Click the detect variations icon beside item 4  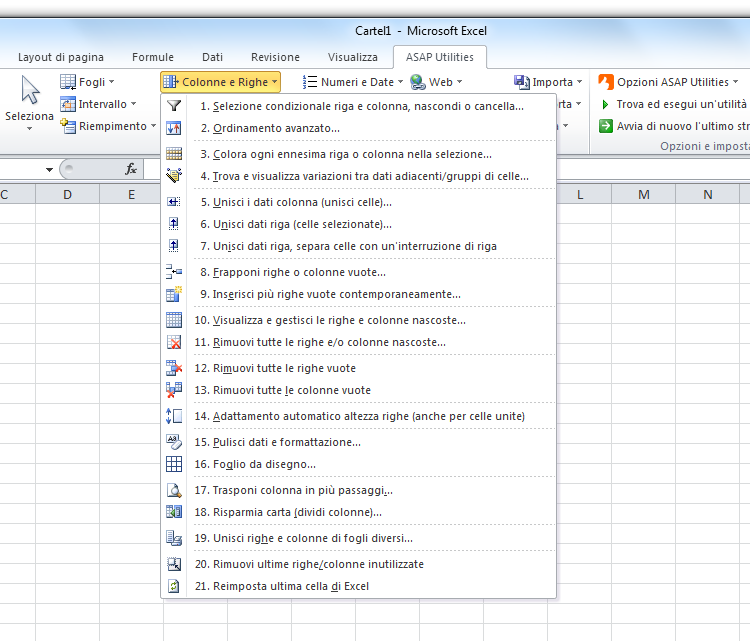tap(174, 176)
